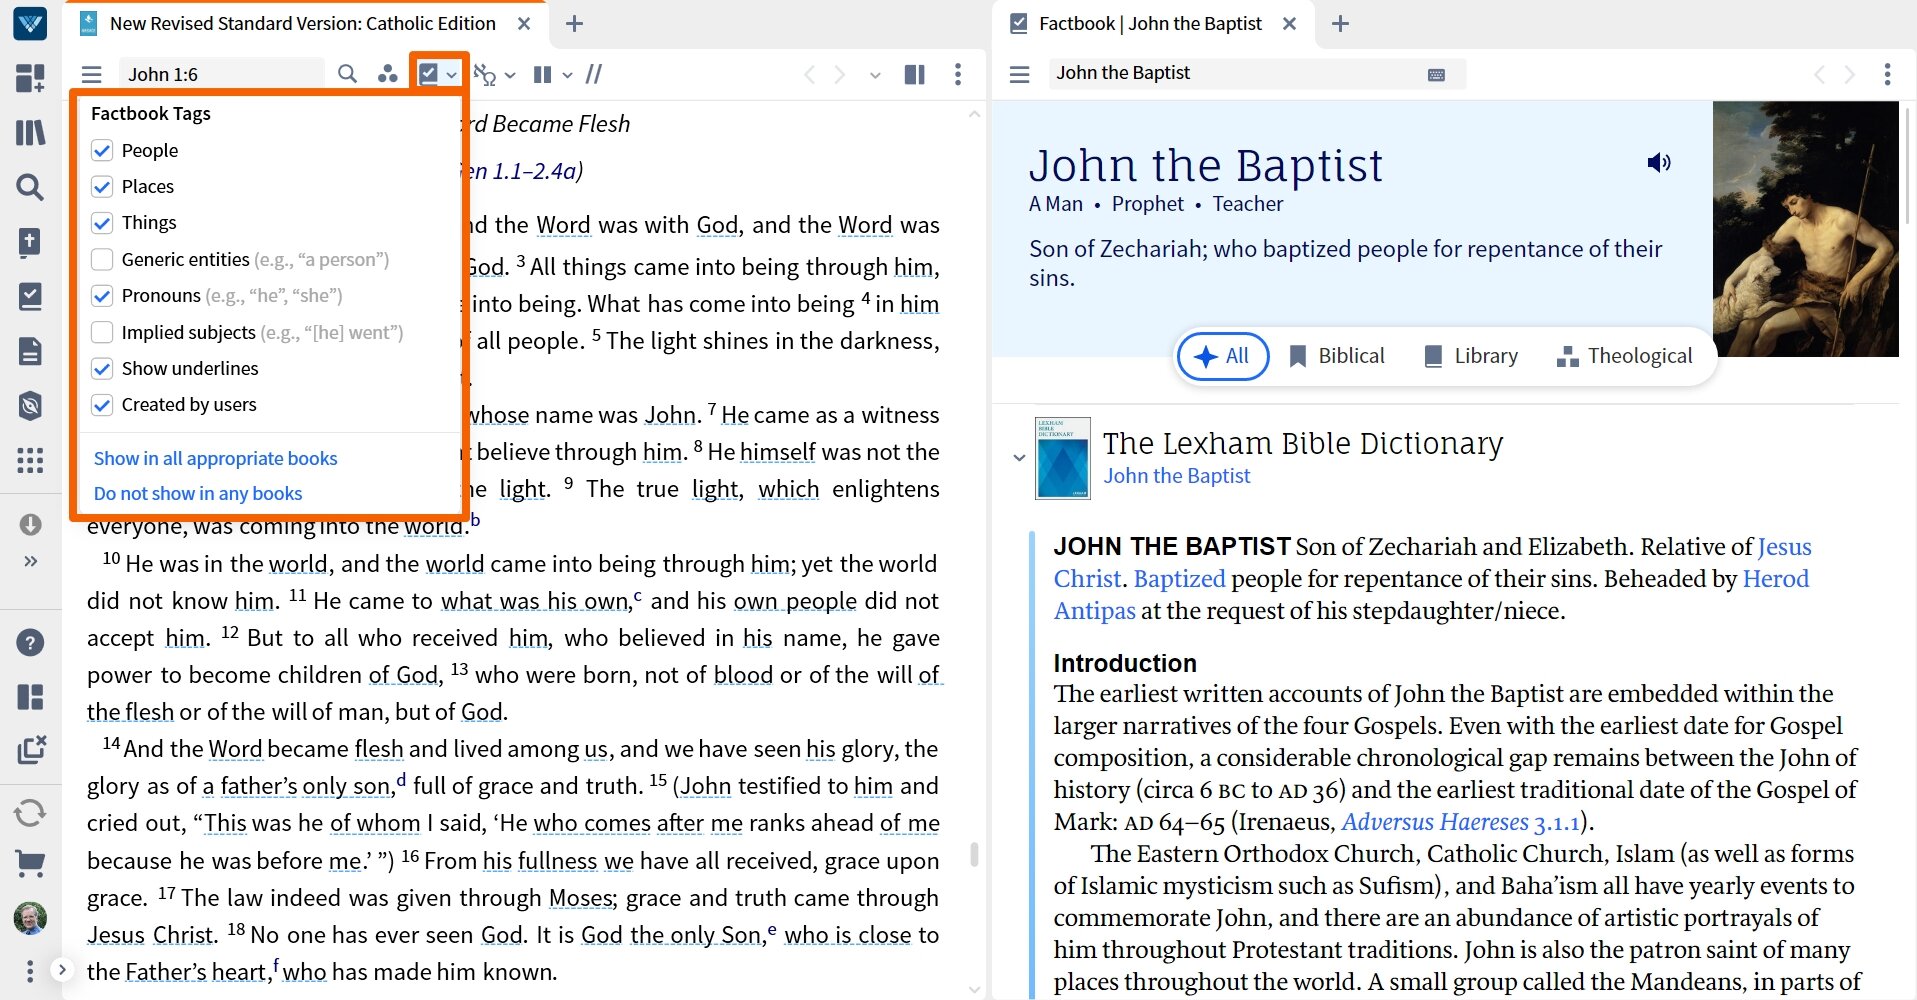Uncheck the Things factbook tag
Screen dimensions: 1917x1000
102,222
